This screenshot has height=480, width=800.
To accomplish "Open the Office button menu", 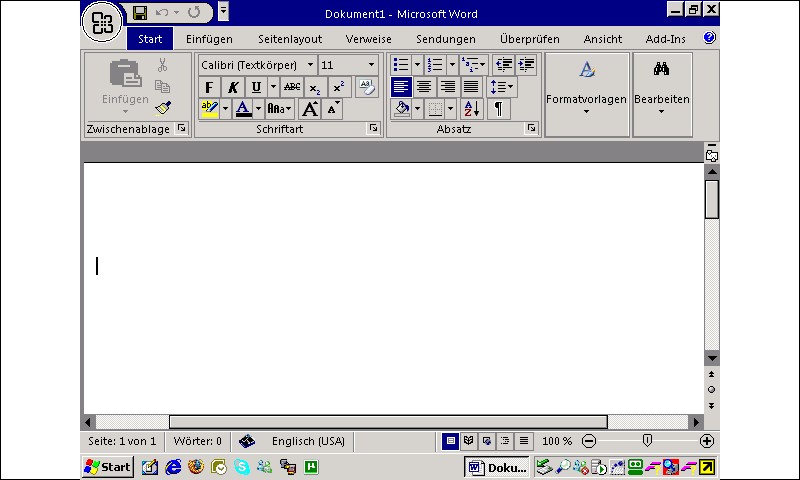I will click(102, 22).
